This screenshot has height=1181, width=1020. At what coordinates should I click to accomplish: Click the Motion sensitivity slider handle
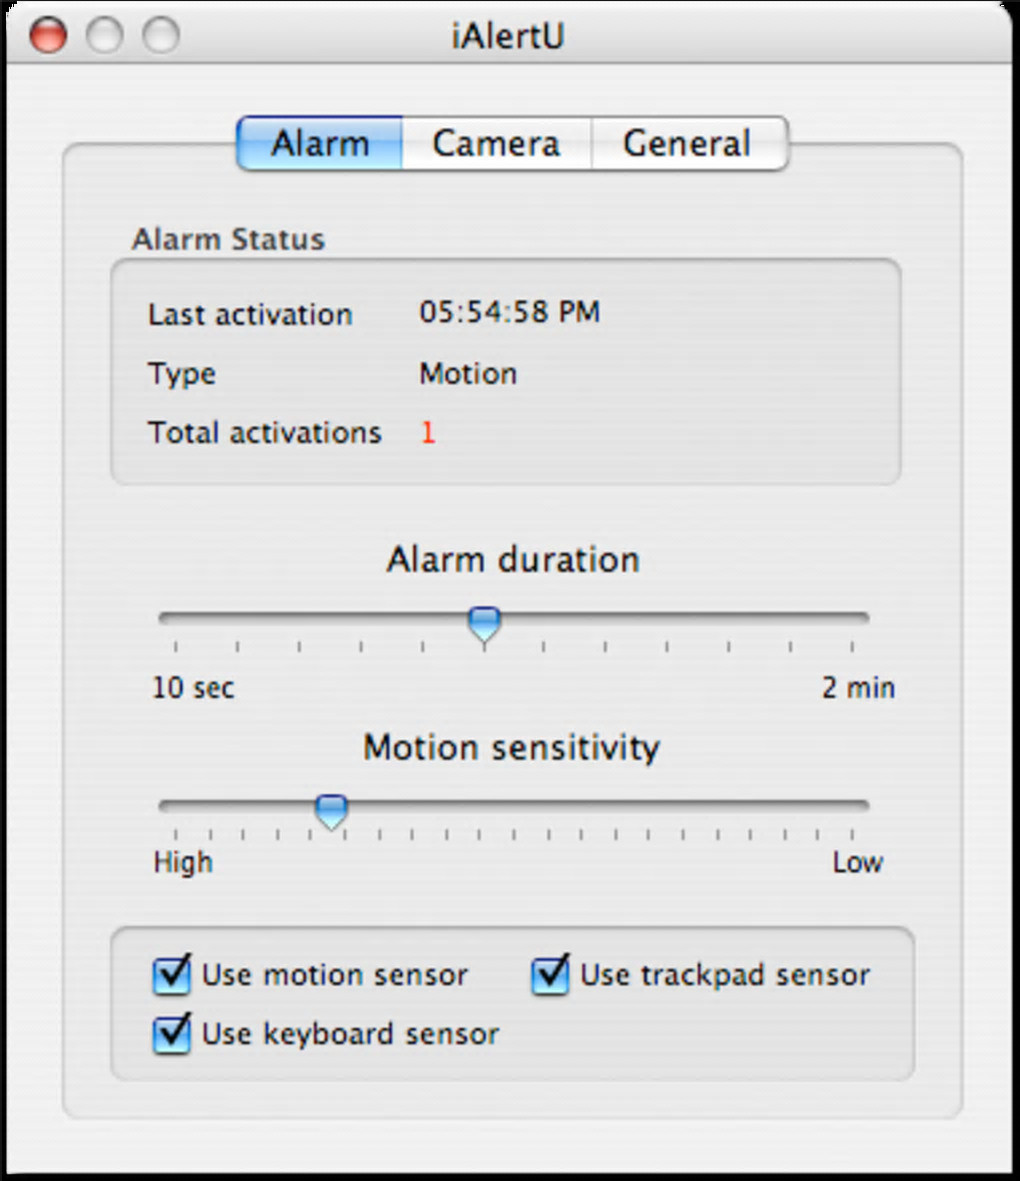click(331, 811)
